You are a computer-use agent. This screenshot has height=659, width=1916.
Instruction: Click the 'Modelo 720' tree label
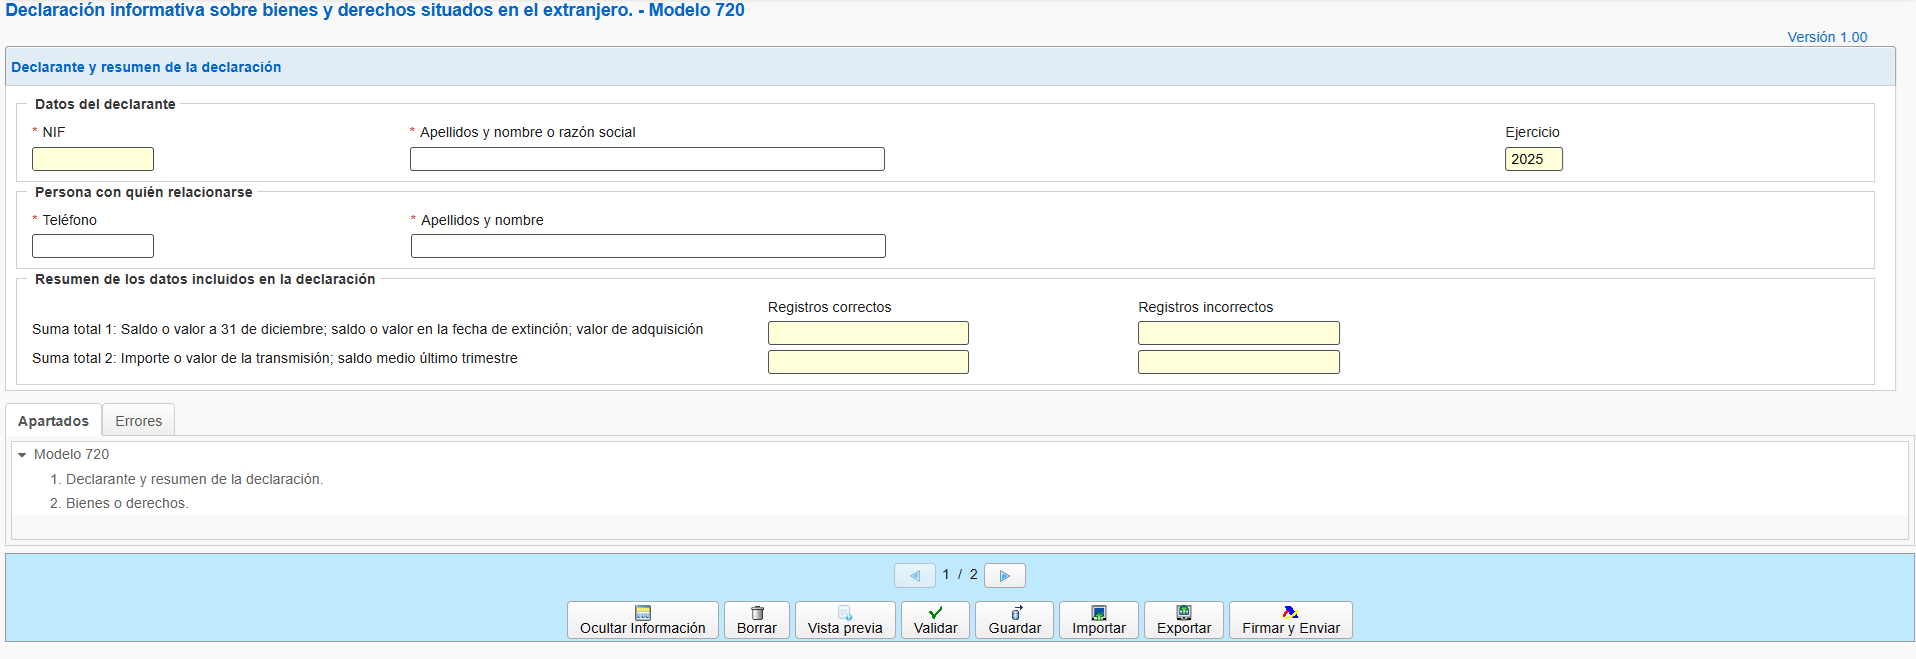pyautogui.click(x=71, y=454)
